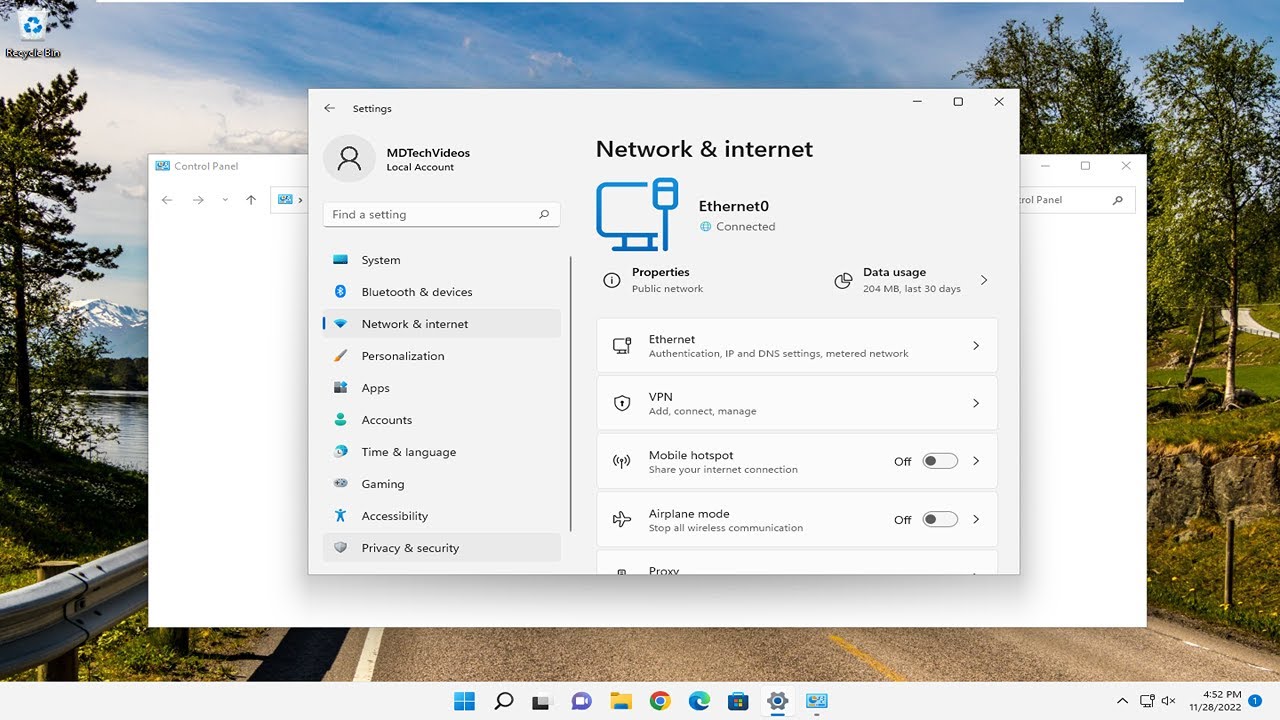Open the Recycle Bin on the desktop
The width and height of the screenshot is (1280, 720).
[33, 32]
